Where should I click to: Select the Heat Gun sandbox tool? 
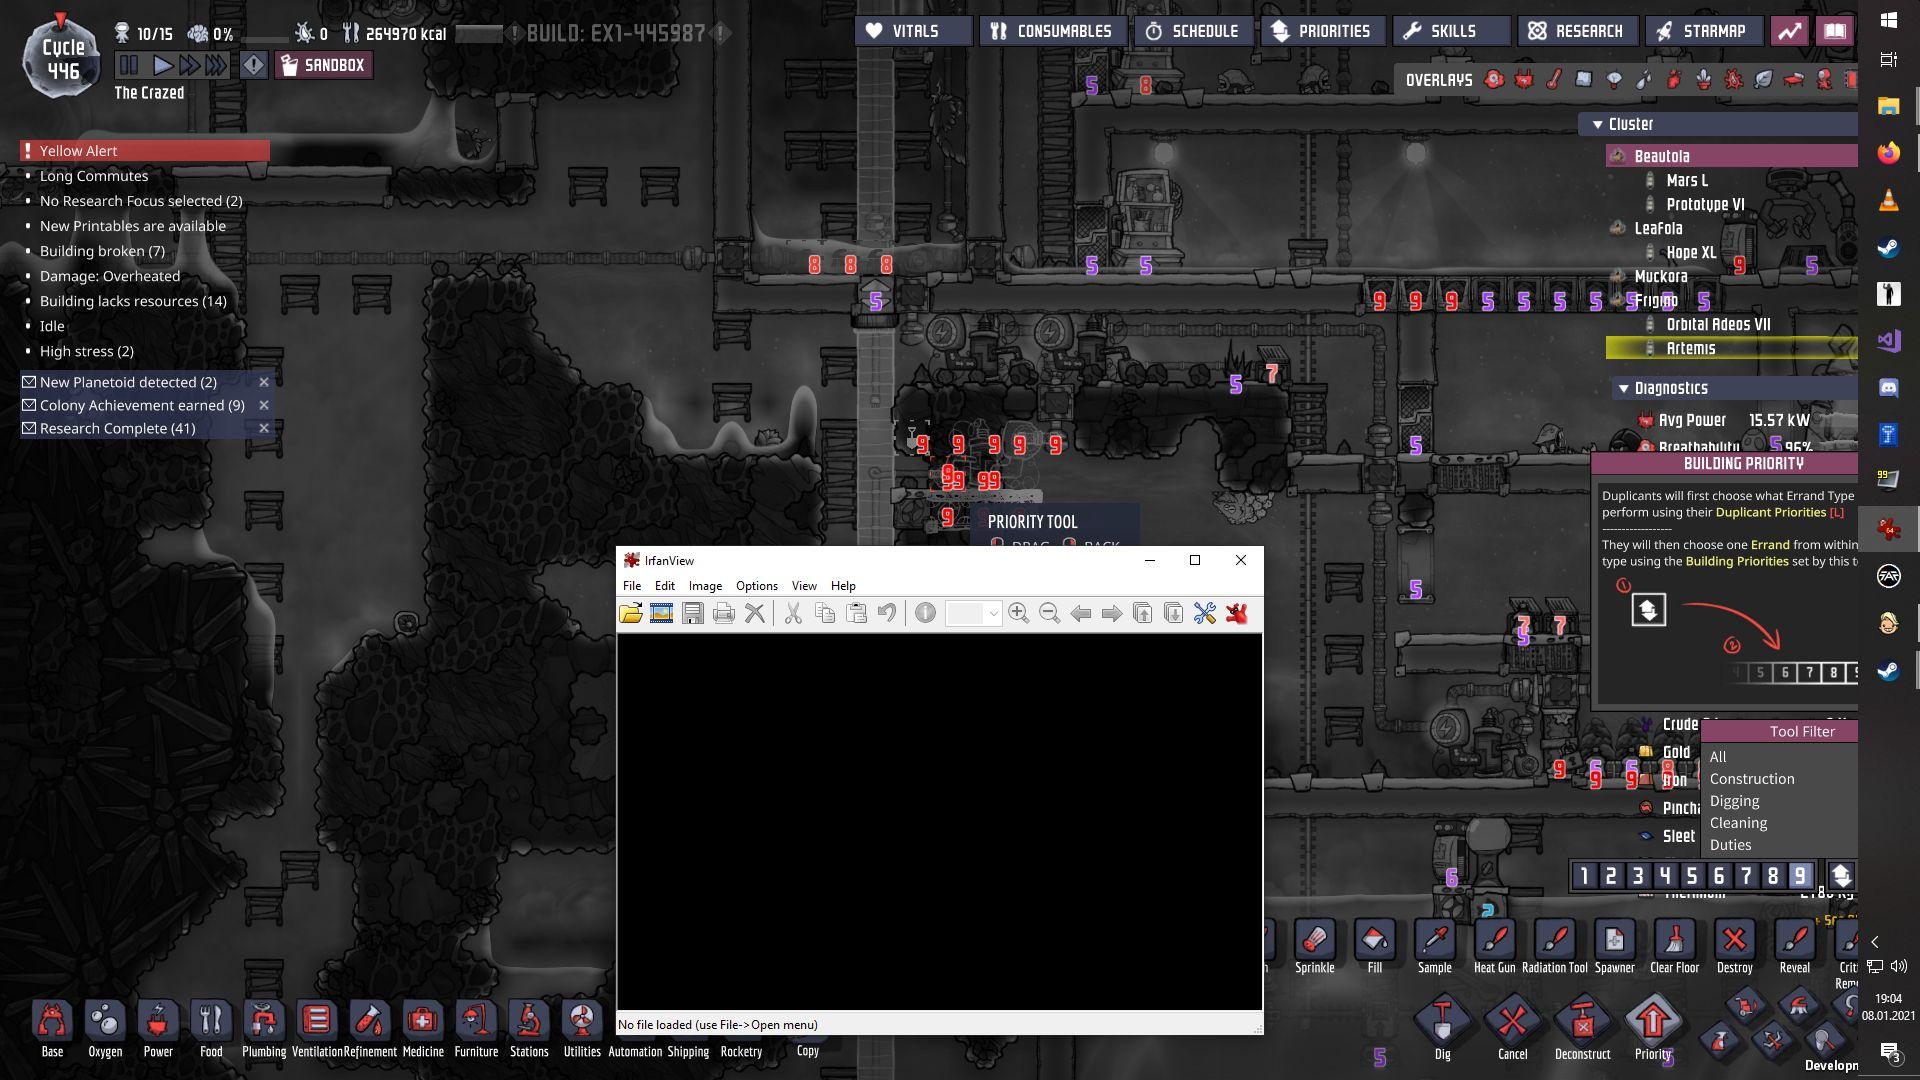click(1494, 941)
